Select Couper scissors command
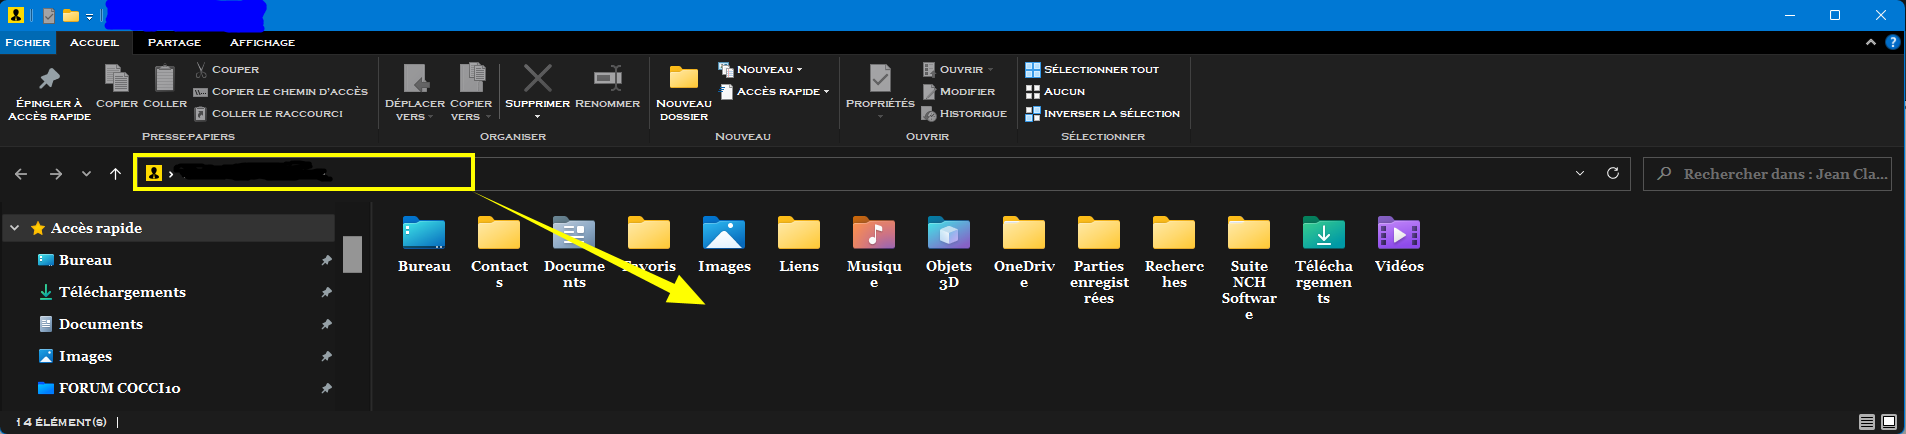Image resolution: width=1906 pixels, height=434 pixels. [227, 69]
